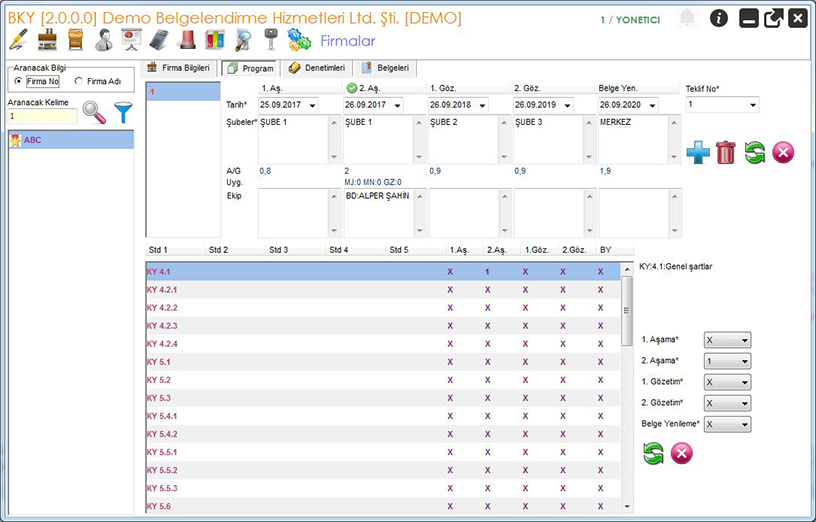This screenshot has height=522, width=816.
Task: Open the pen signing tool icon
Action: (x=18, y=40)
